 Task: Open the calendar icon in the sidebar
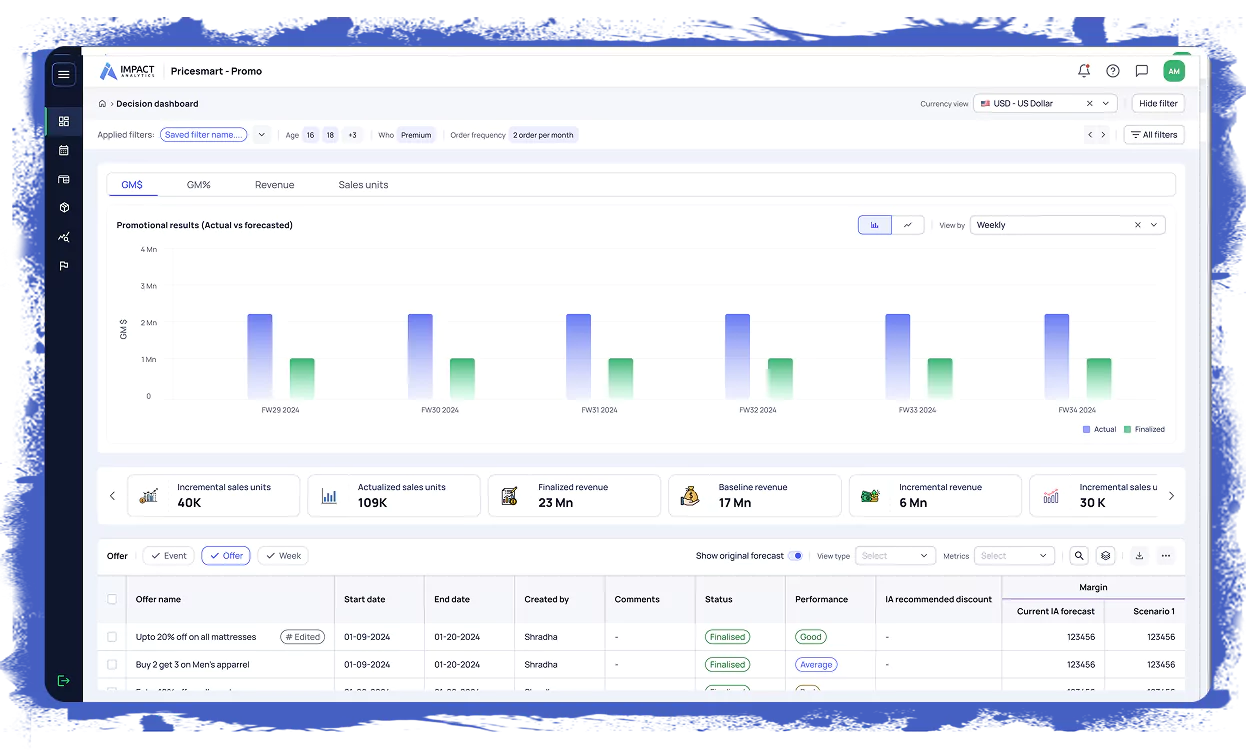64,150
